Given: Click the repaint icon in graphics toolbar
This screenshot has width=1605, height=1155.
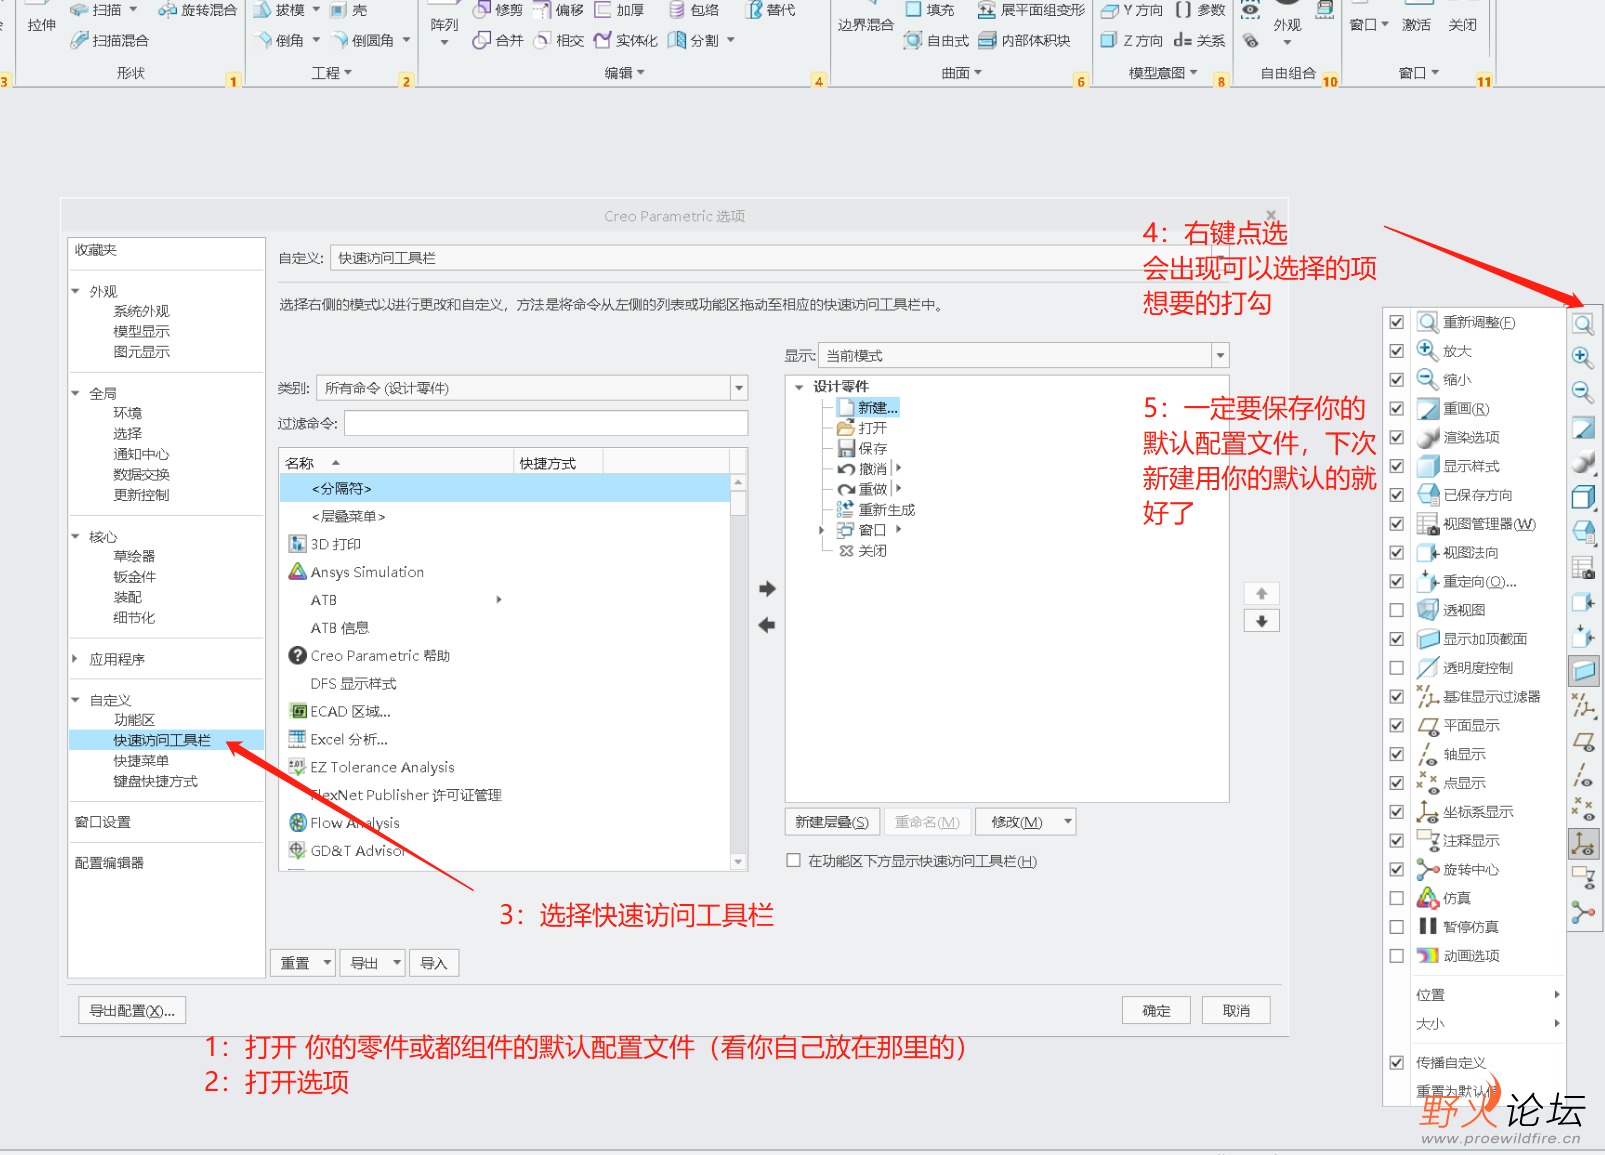Looking at the screenshot, I should 1583,428.
